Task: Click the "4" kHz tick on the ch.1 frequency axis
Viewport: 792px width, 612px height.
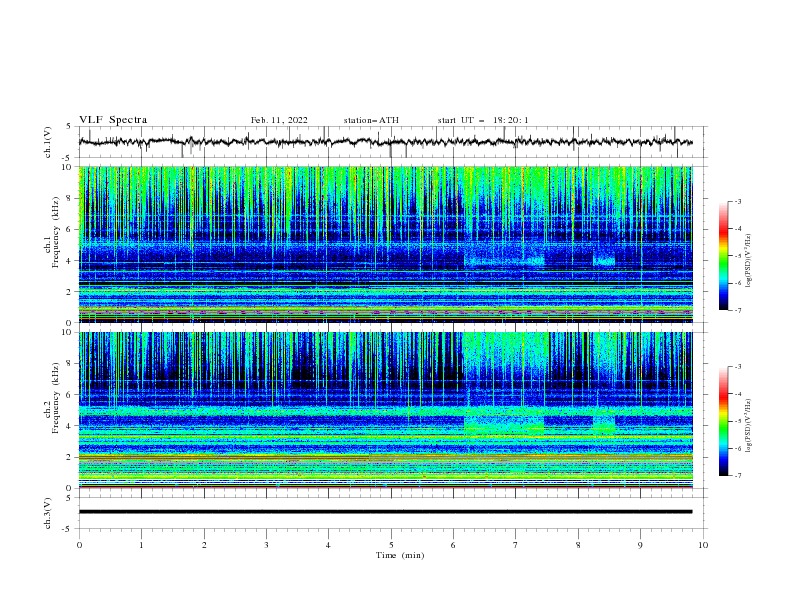Action: pyautogui.click(x=69, y=261)
